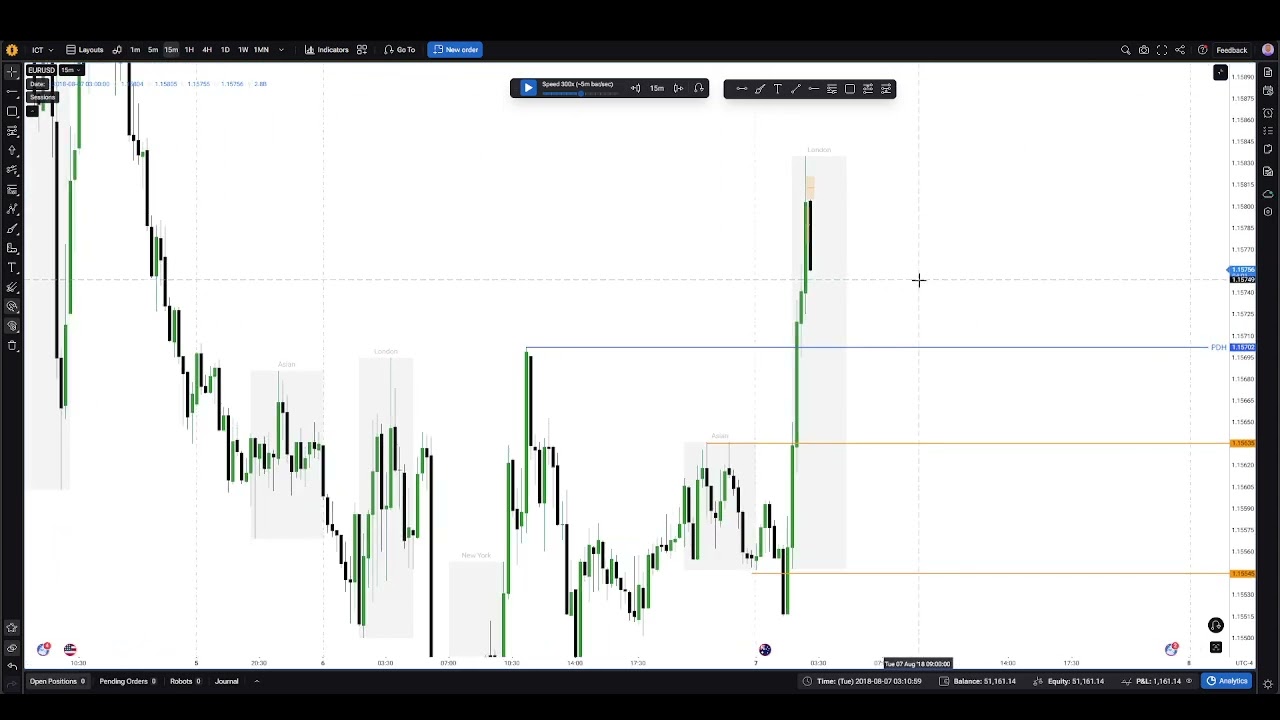Image resolution: width=1280 pixels, height=720 pixels.
Task: Open settings gear icon at bottom right
Action: [x=1268, y=684]
